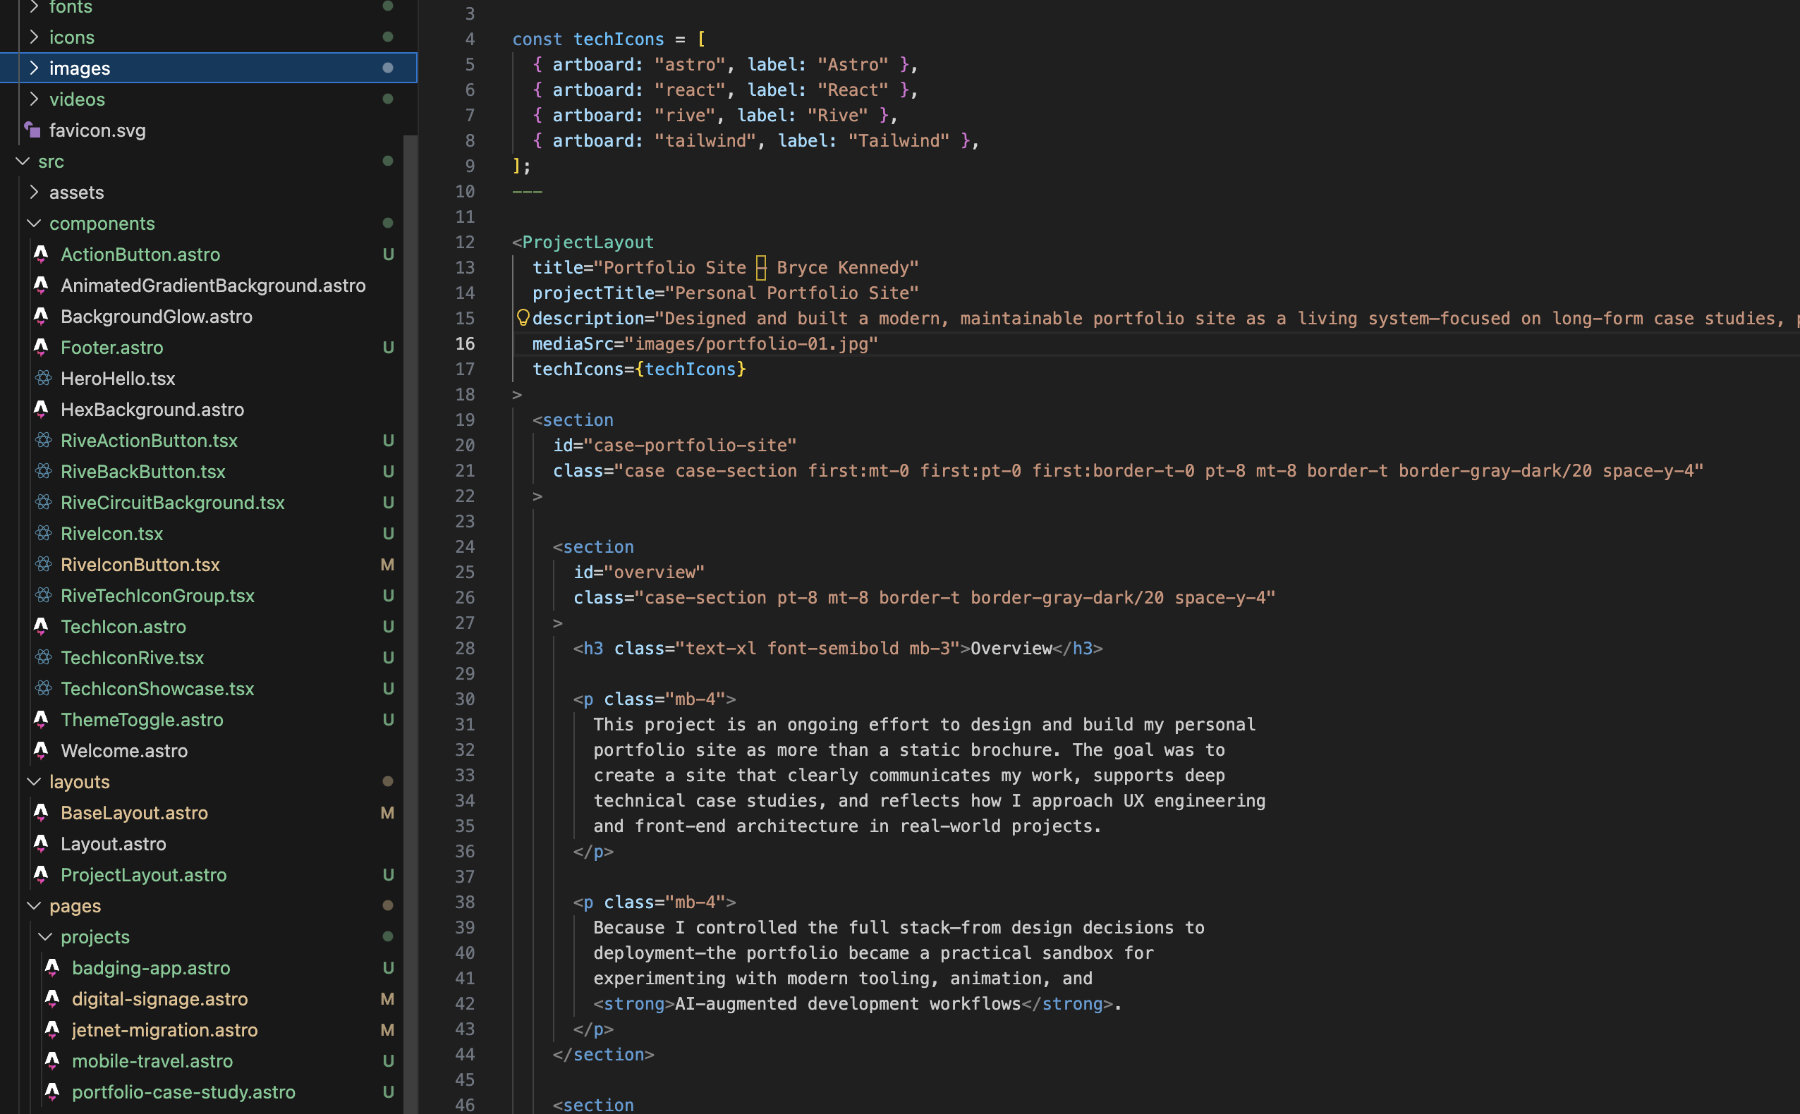
Task: Open the ProjectLayout.astro layout file
Action: [x=144, y=874]
